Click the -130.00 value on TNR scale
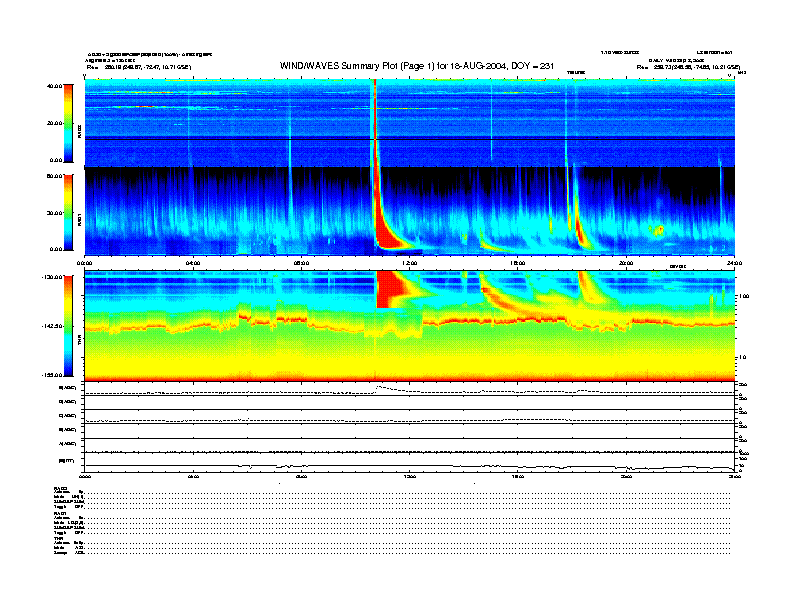The width and height of the screenshot is (792, 612). pyautogui.click(x=53, y=276)
